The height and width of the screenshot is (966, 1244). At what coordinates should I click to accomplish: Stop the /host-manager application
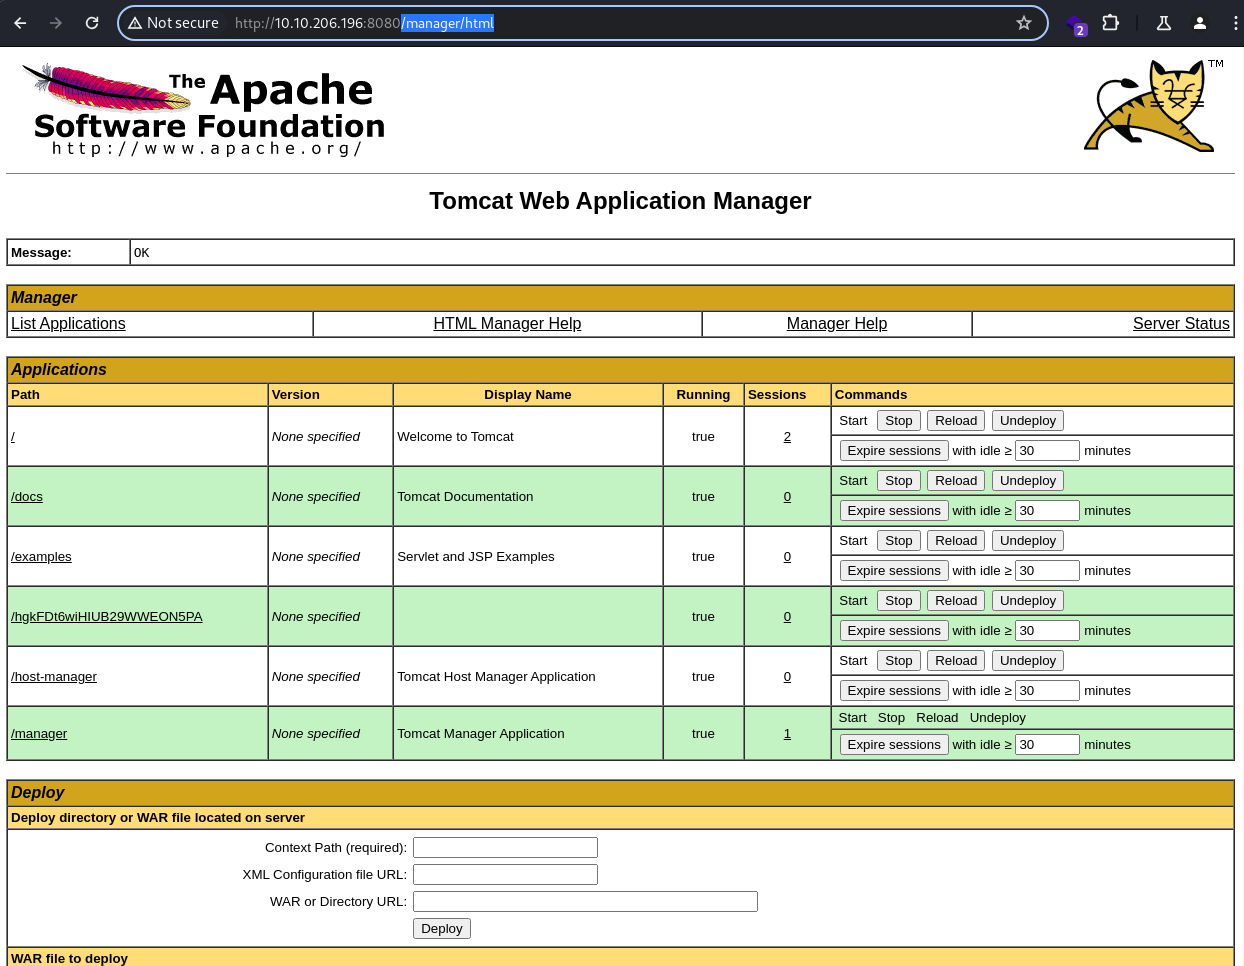pos(899,661)
